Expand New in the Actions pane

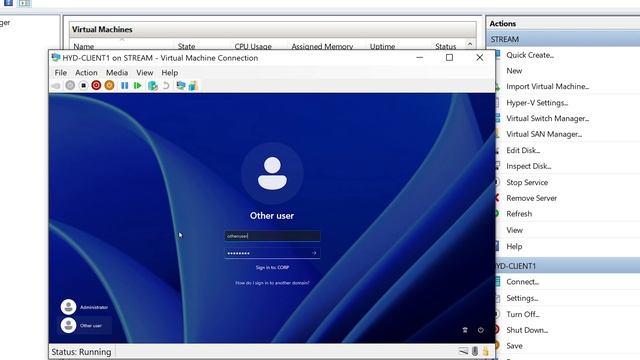[514, 71]
